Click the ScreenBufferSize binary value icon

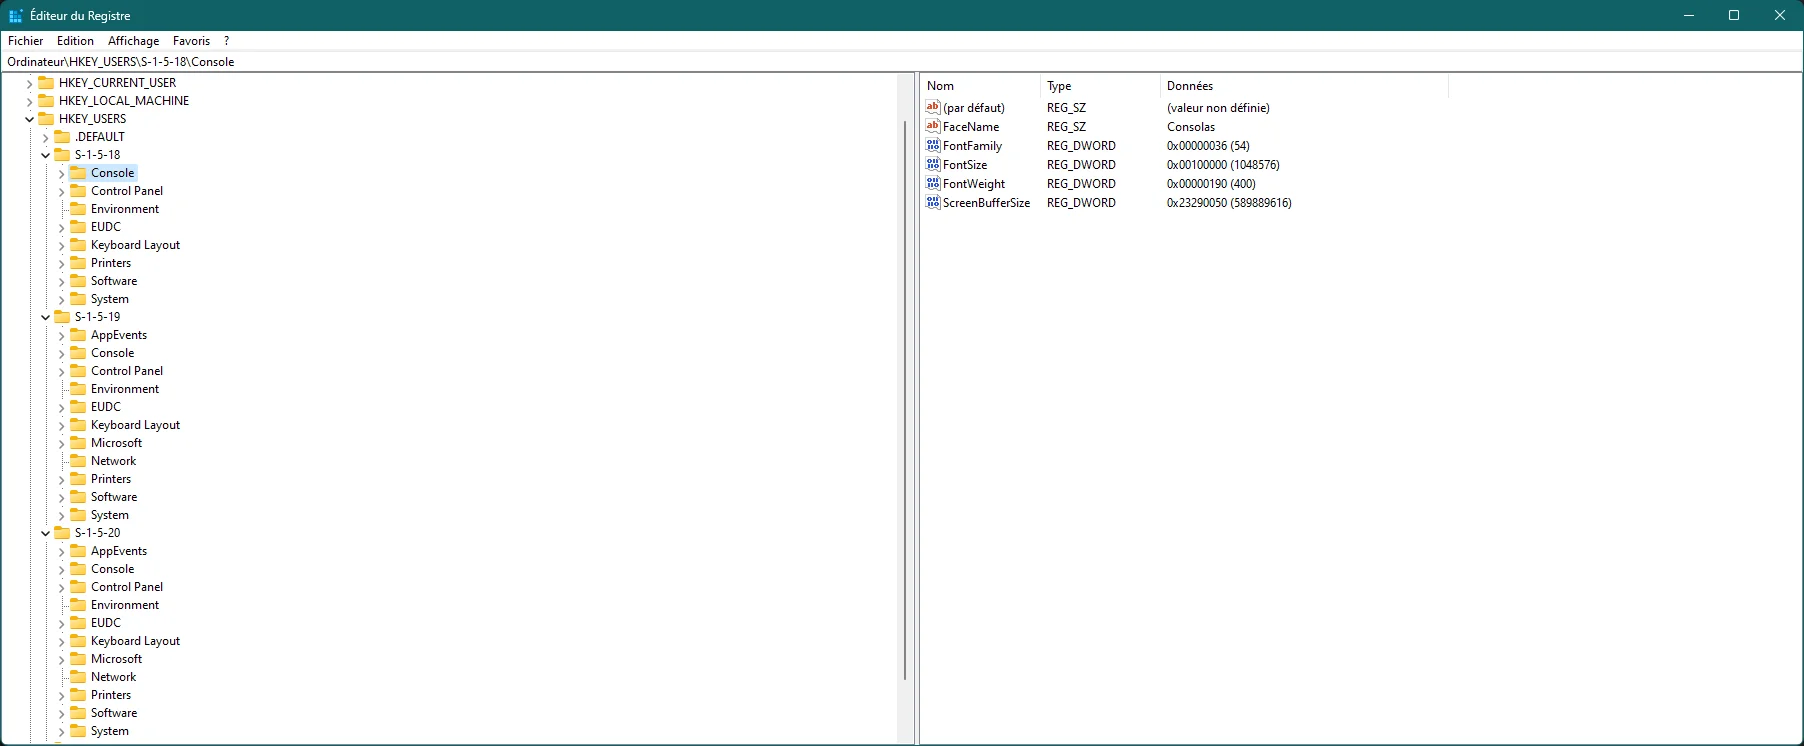coord(933,202)
